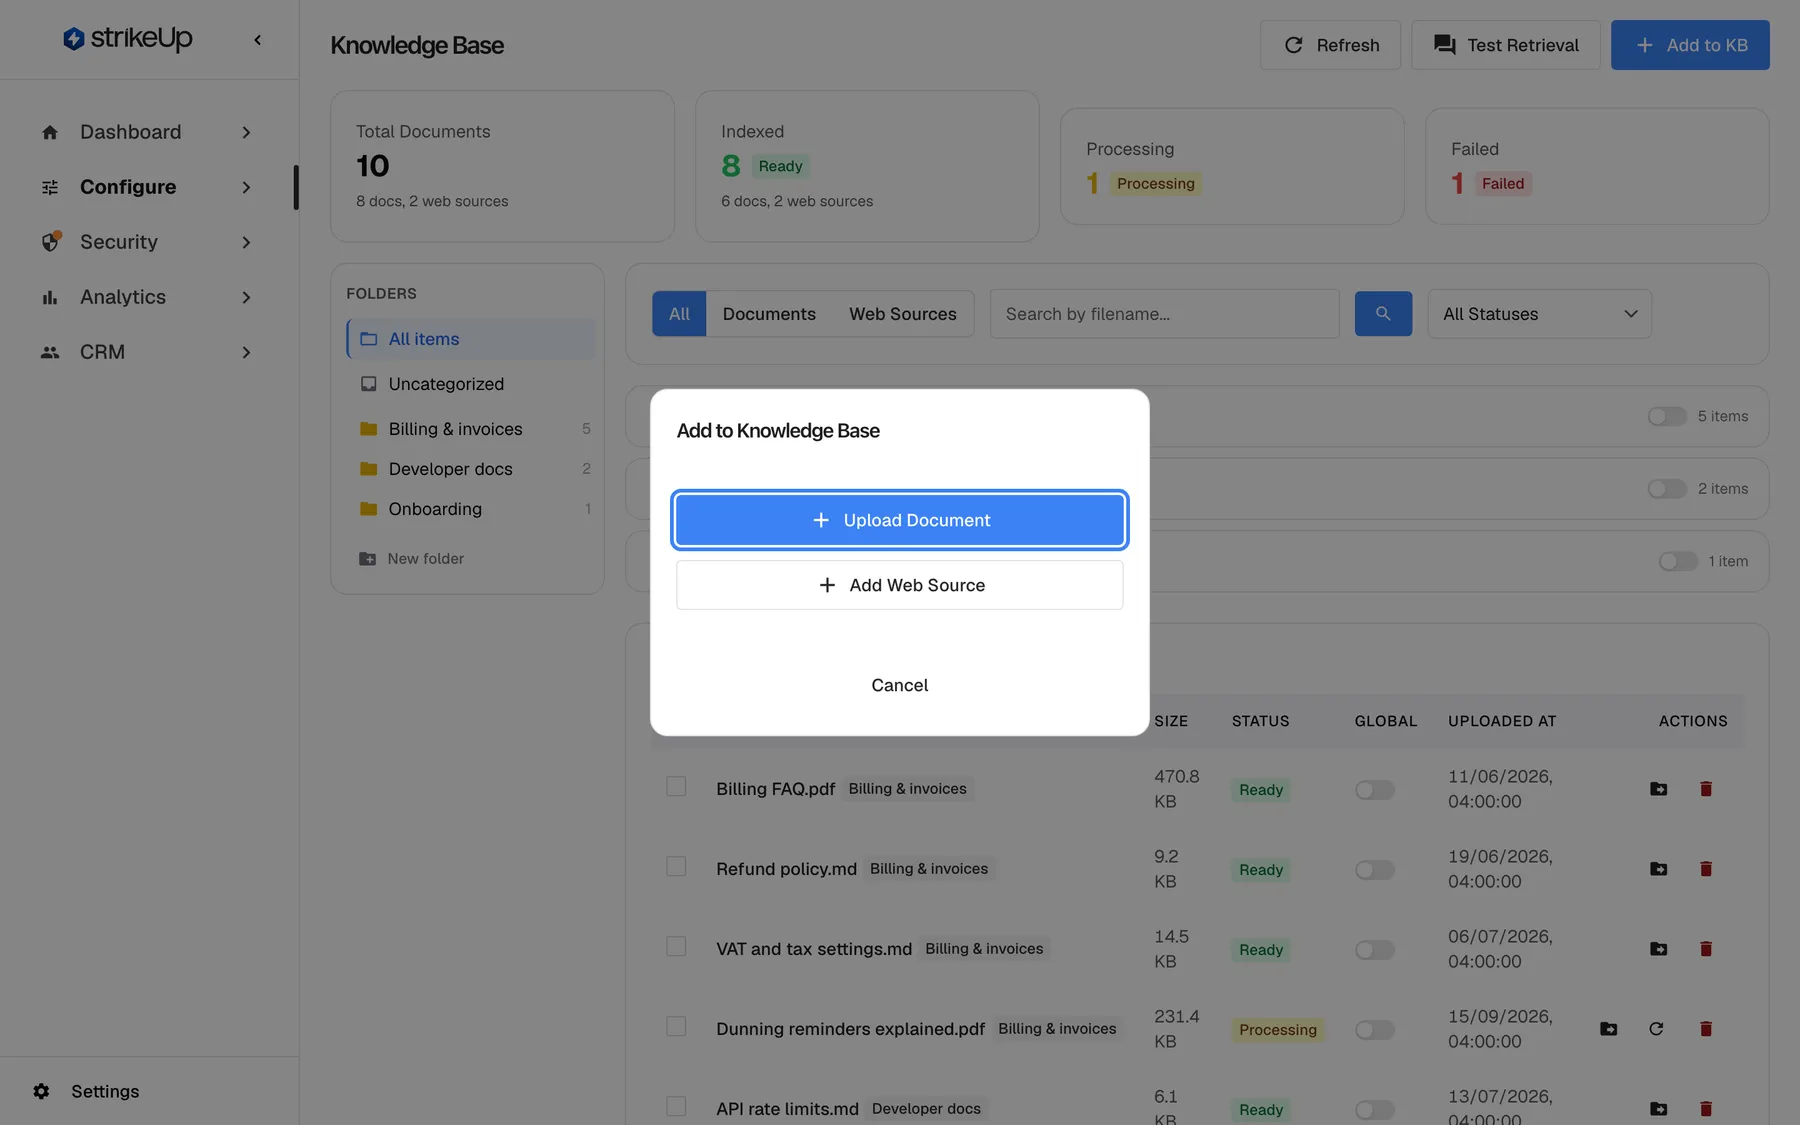Delete the VAT and tax settings.md file

1706,949
